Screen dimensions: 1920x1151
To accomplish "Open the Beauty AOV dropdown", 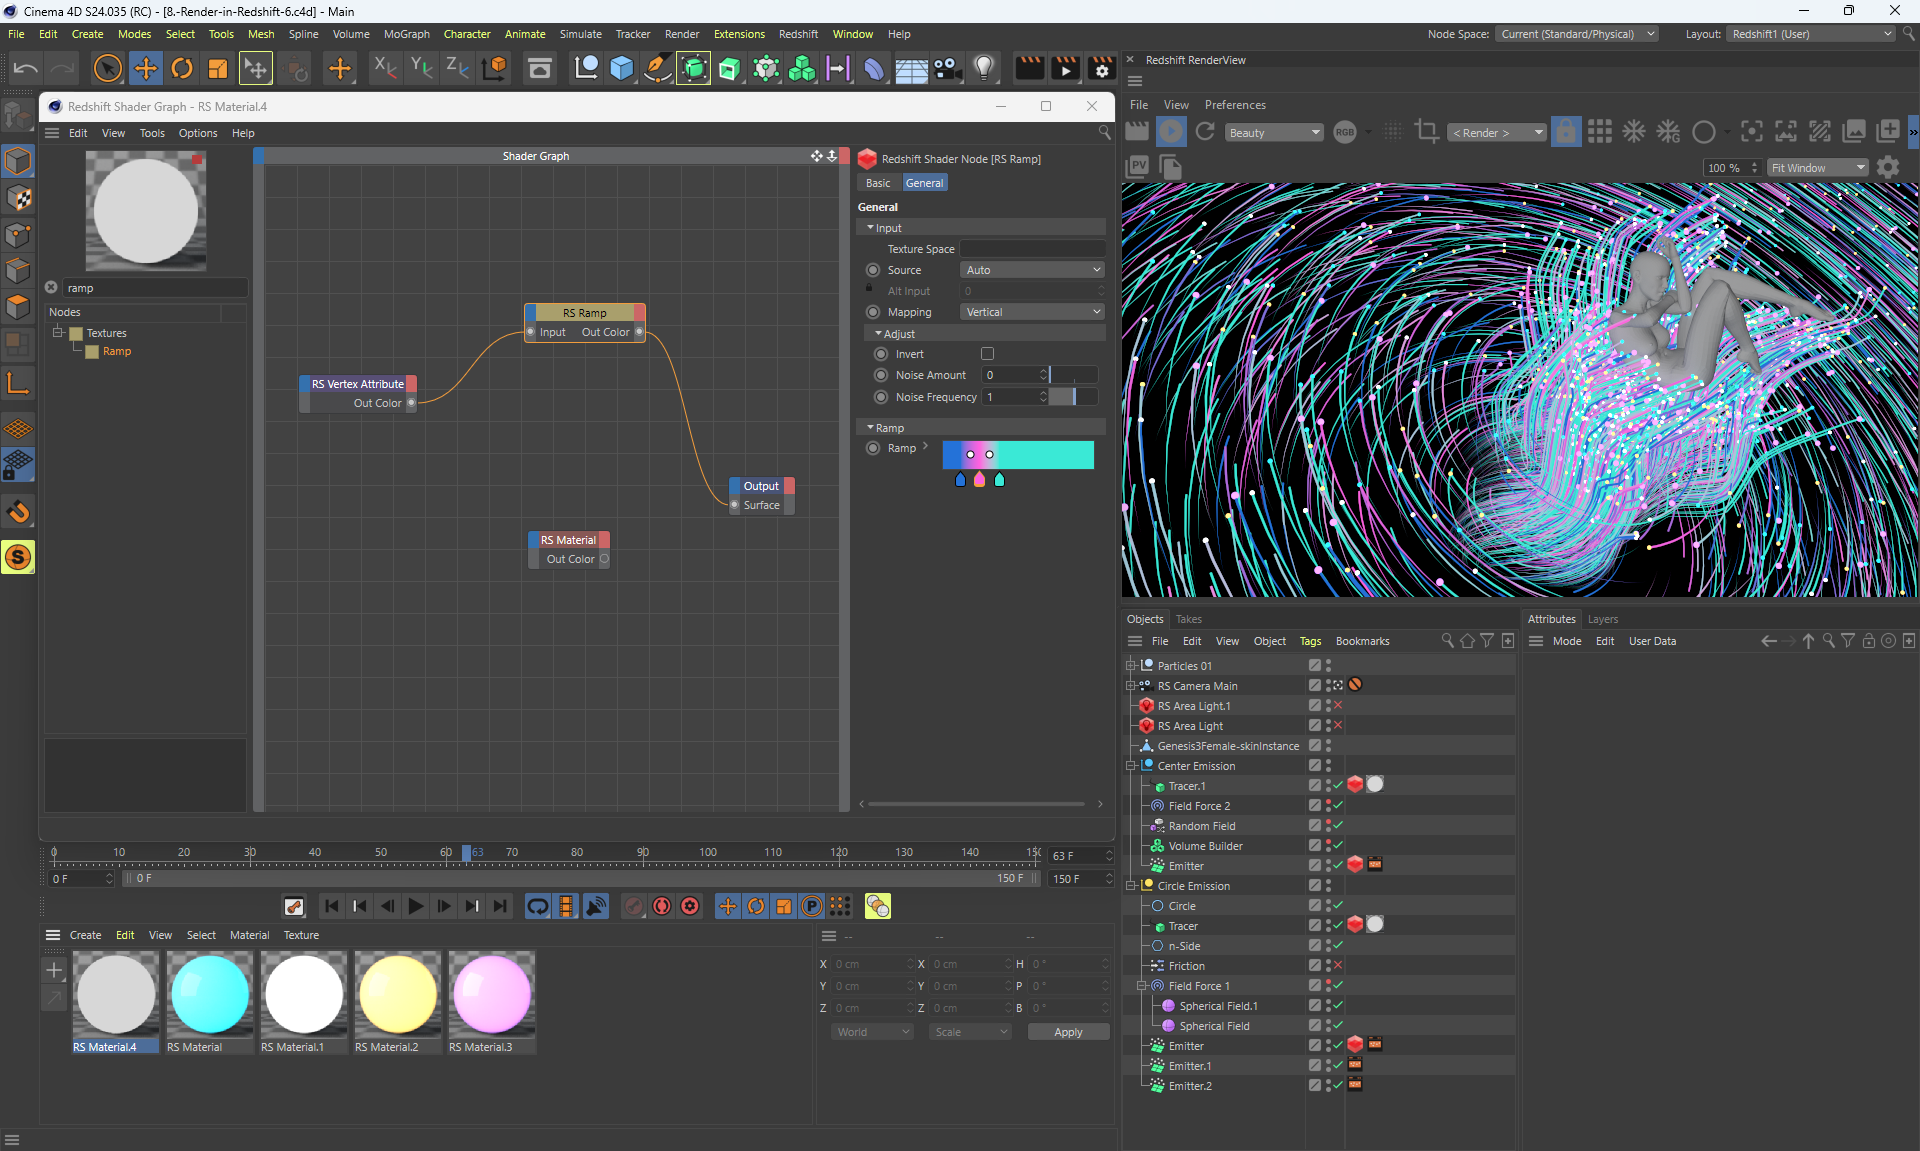I will pyautogui.click(x=1274, y=132).
